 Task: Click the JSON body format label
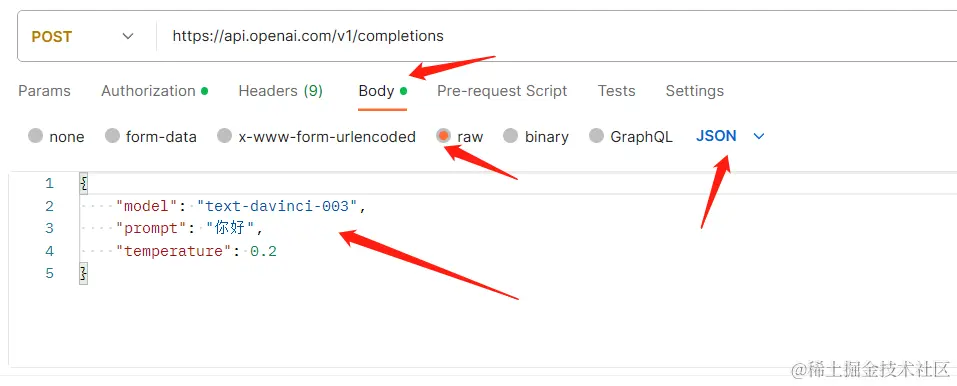pos(716,136)
